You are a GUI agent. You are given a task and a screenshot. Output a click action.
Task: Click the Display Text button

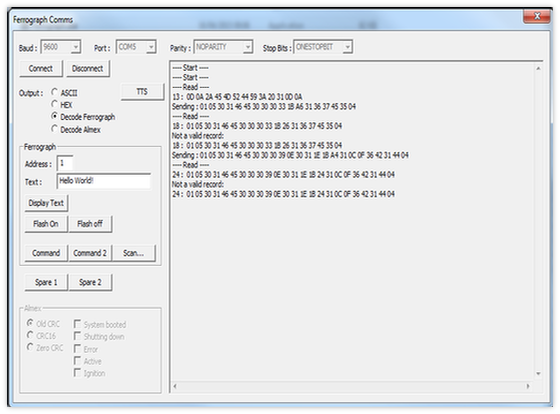(46, 203)
